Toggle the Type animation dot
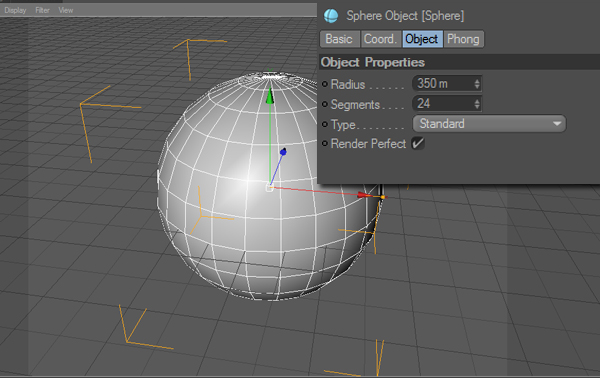 point(325,124)
